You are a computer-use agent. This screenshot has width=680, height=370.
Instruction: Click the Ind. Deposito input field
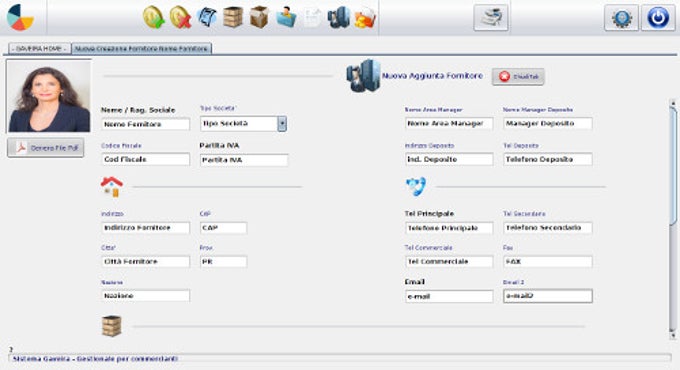[449, 159]
